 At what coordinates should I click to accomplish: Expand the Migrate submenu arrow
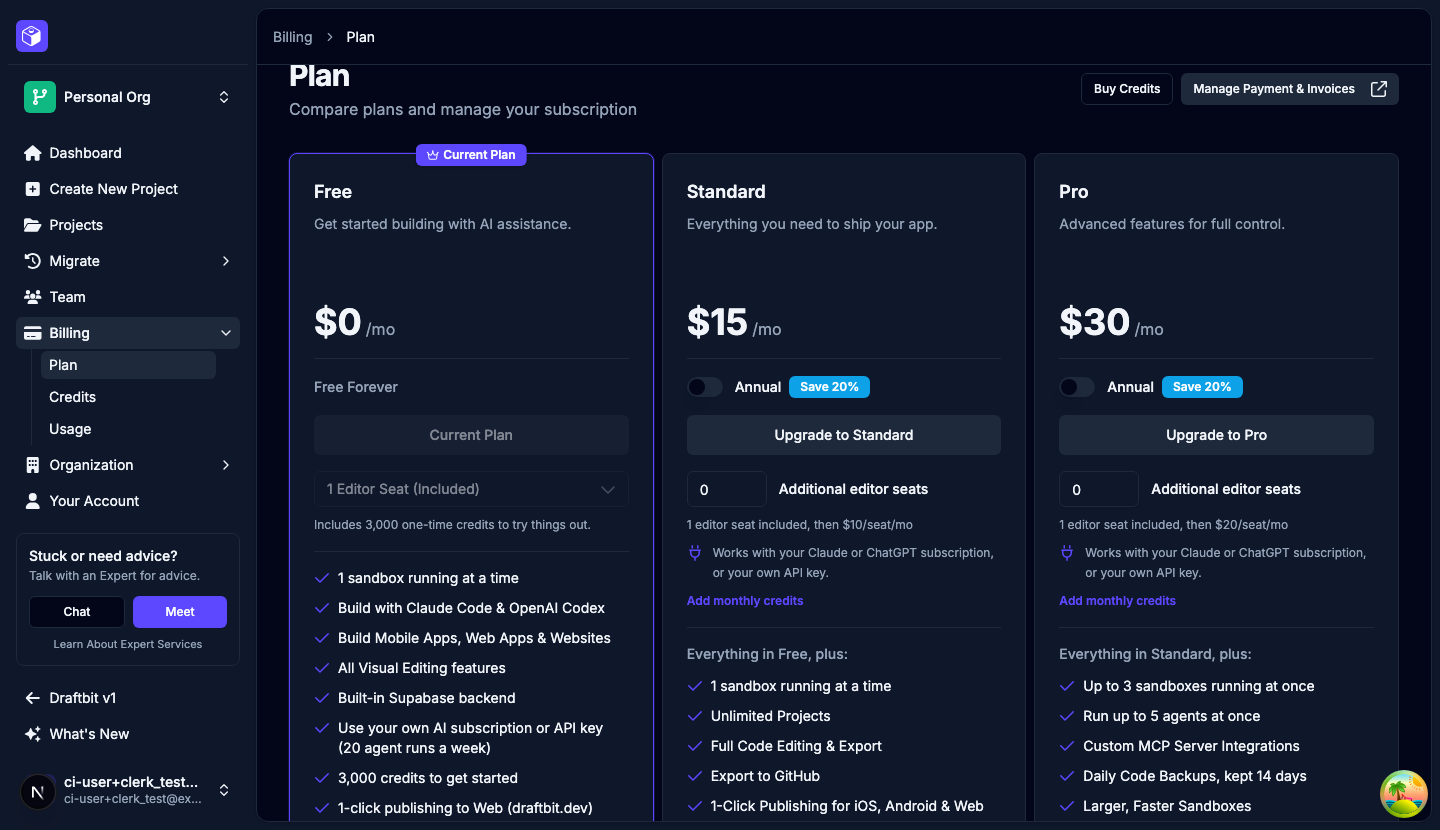point(226,261)
